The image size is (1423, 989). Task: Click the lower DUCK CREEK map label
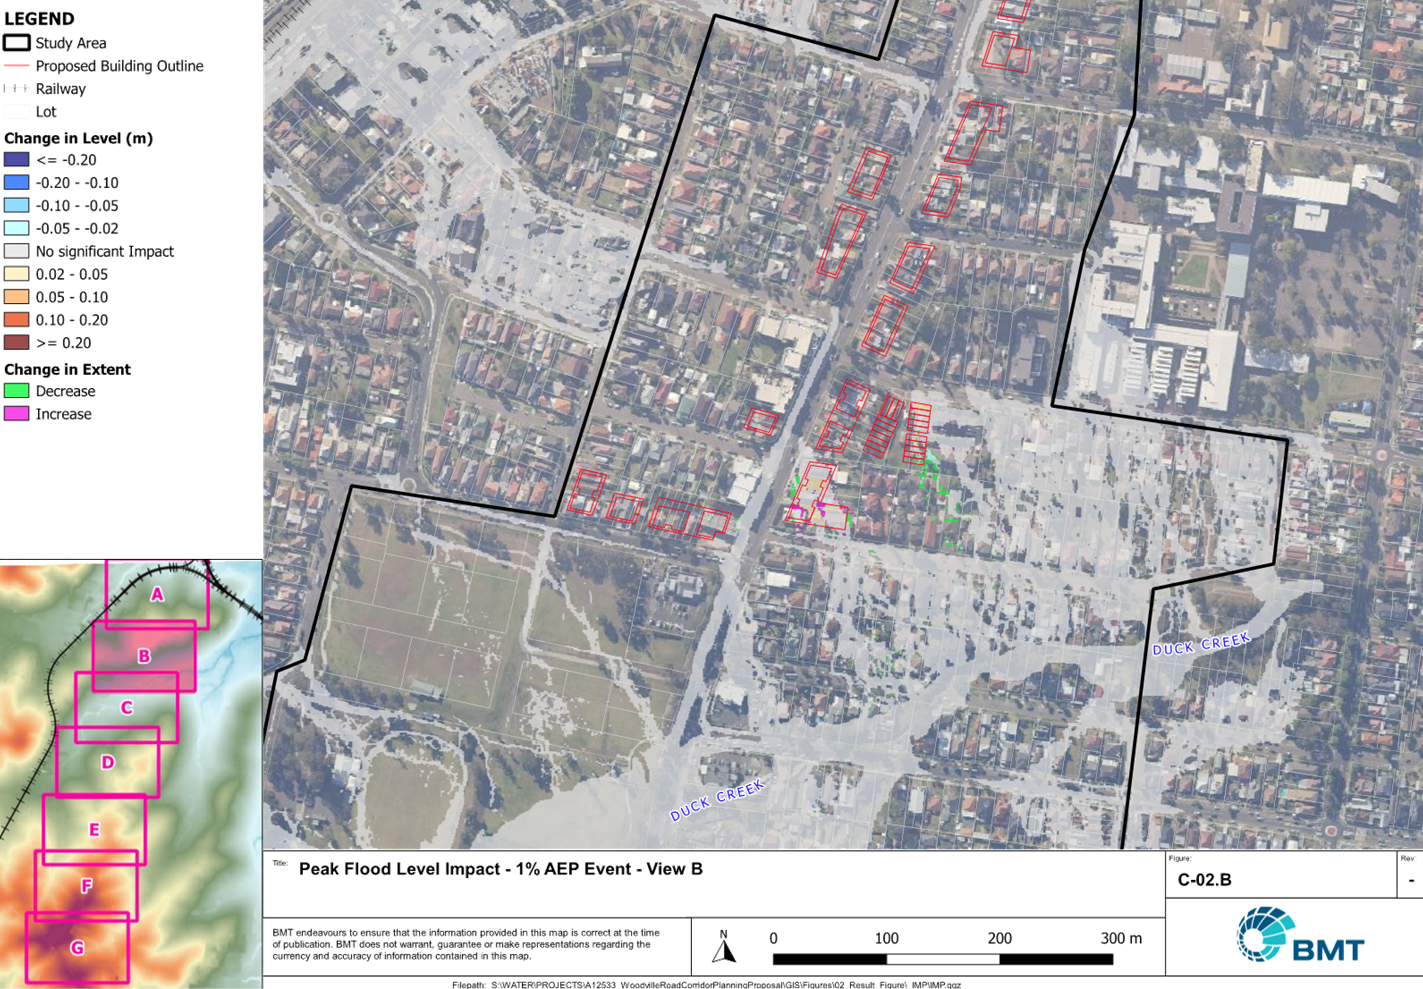click(x=718, y=800)
